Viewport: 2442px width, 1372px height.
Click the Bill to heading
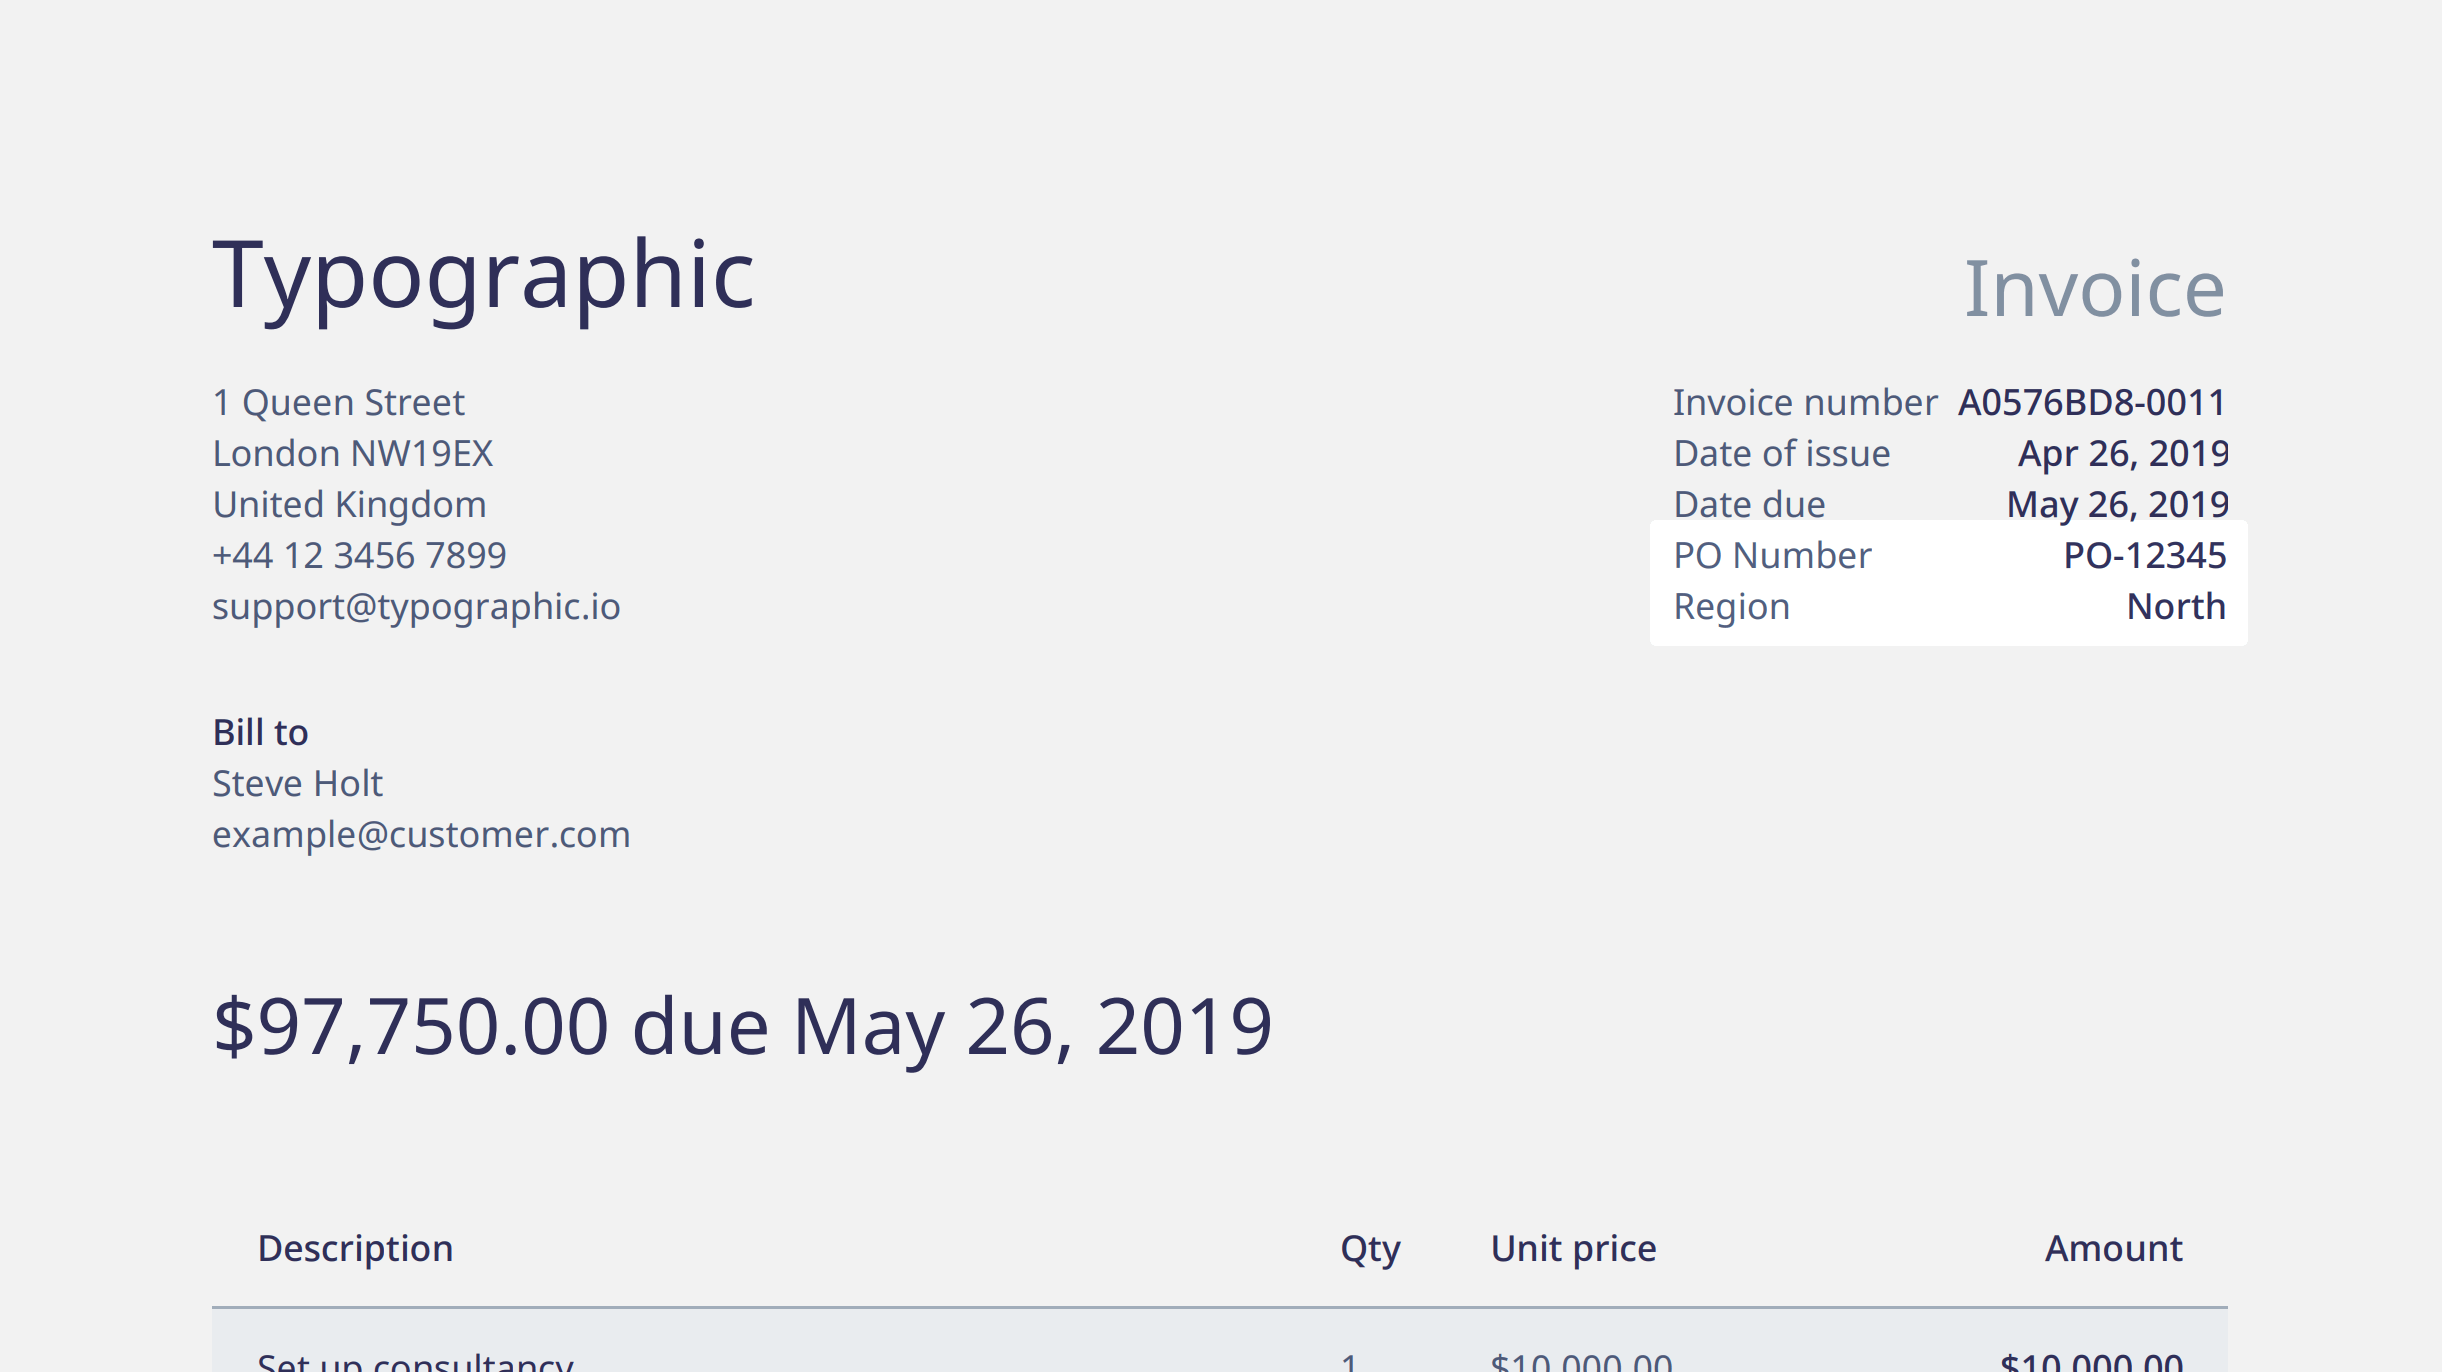click(260, 732)
